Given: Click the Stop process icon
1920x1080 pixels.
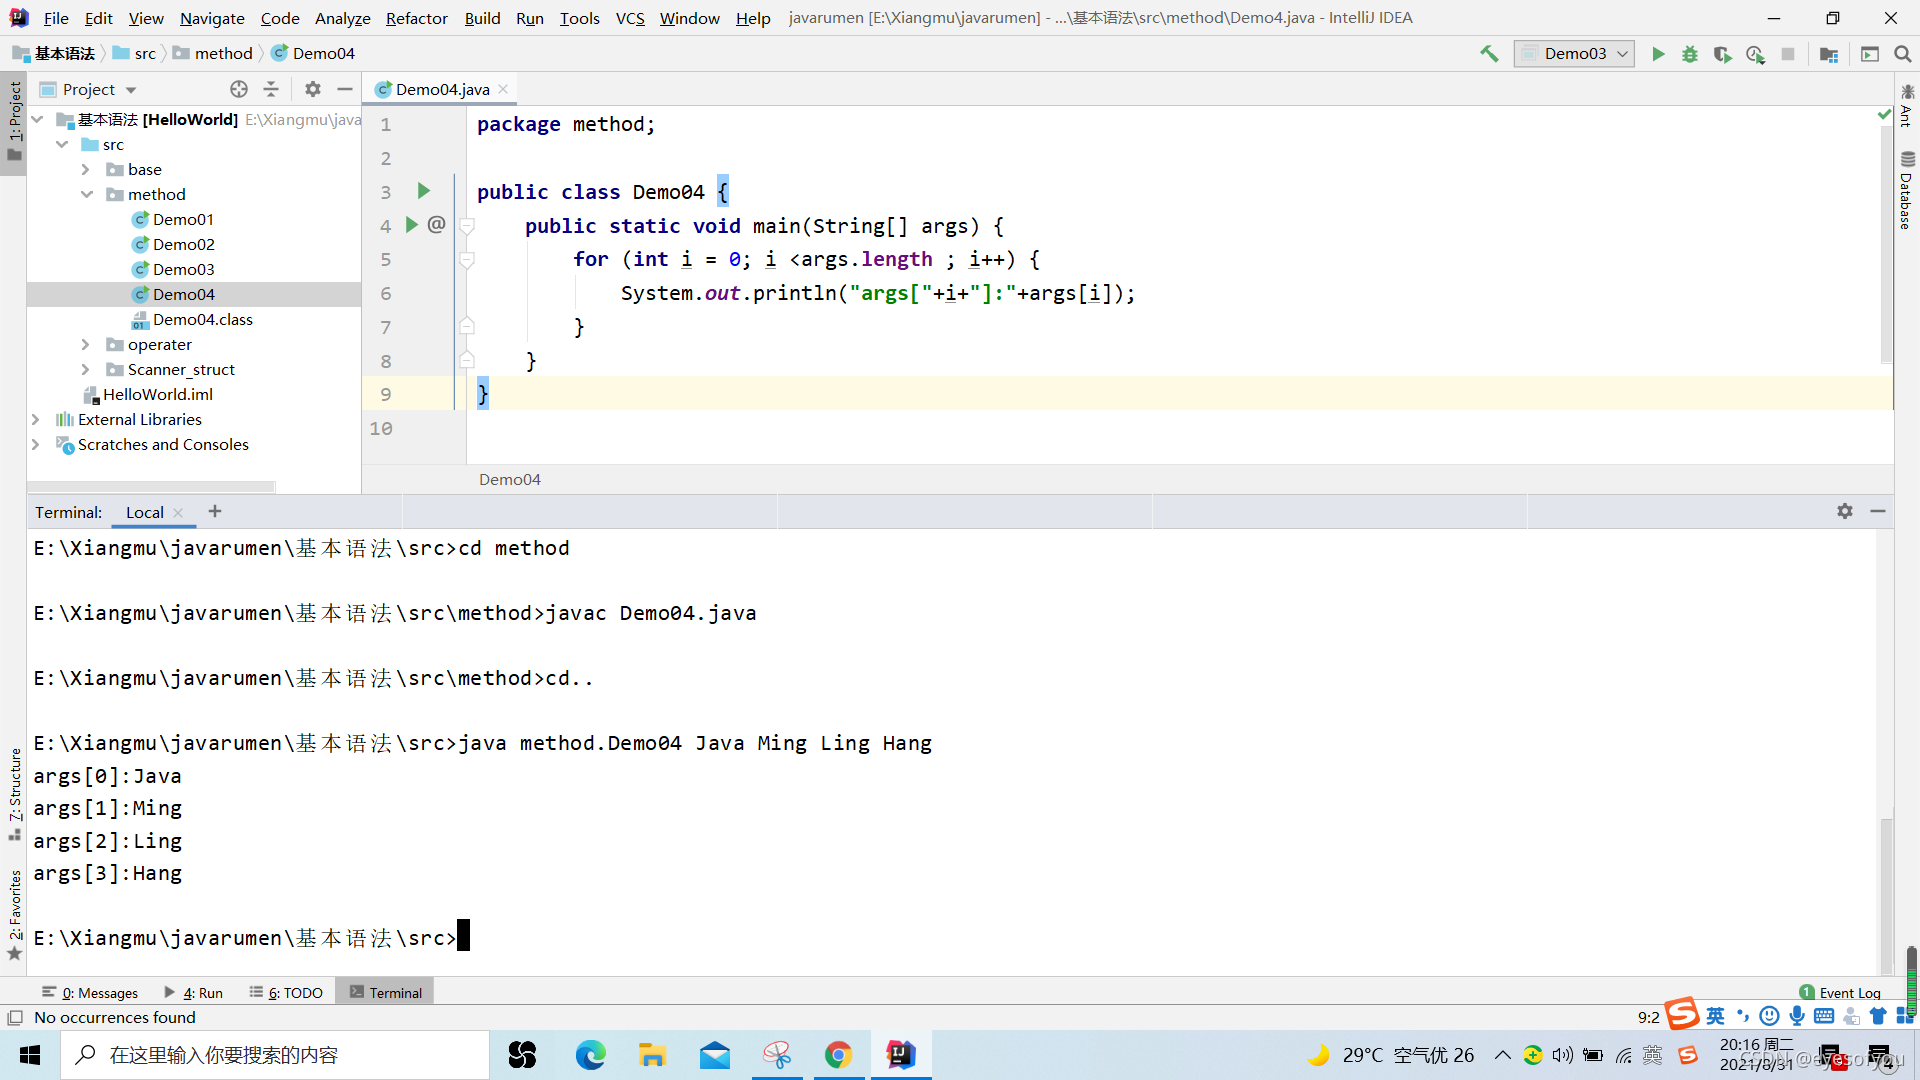Looking at the screenshot, I should click(x=1788, y=54).
